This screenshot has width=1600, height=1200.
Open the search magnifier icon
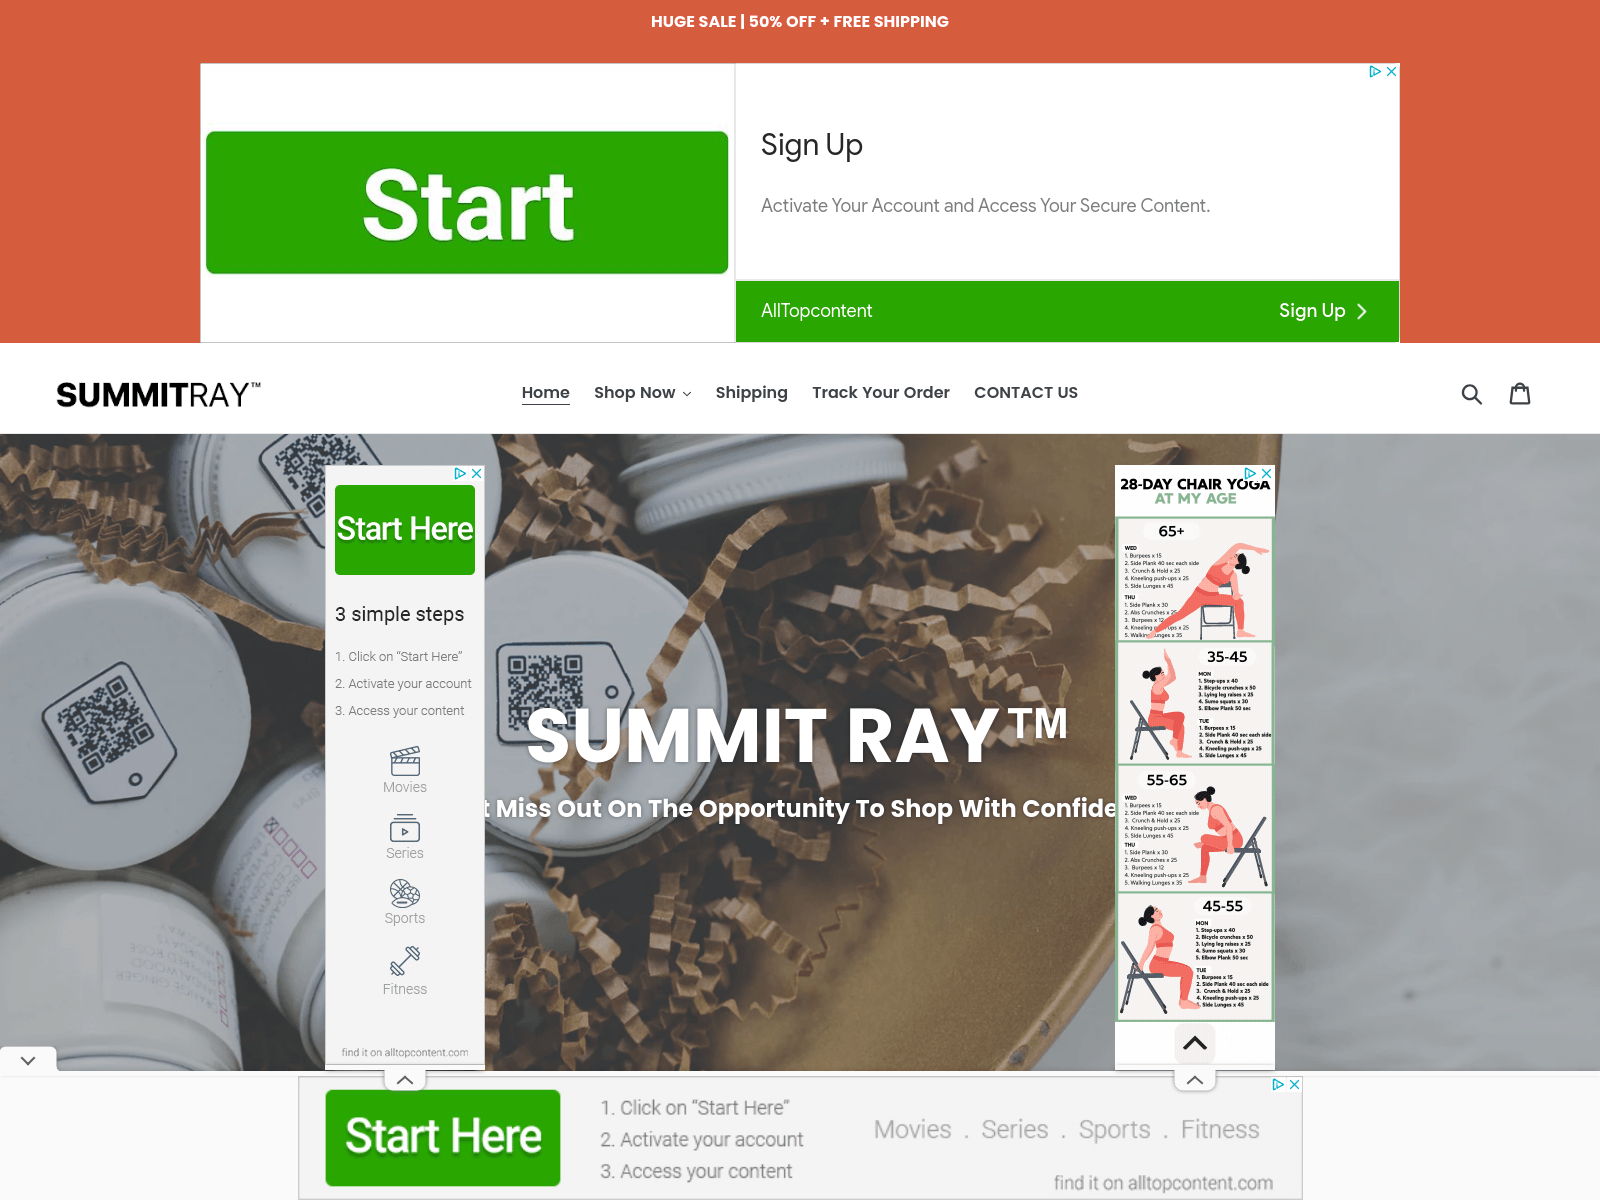coord(1471,394)
